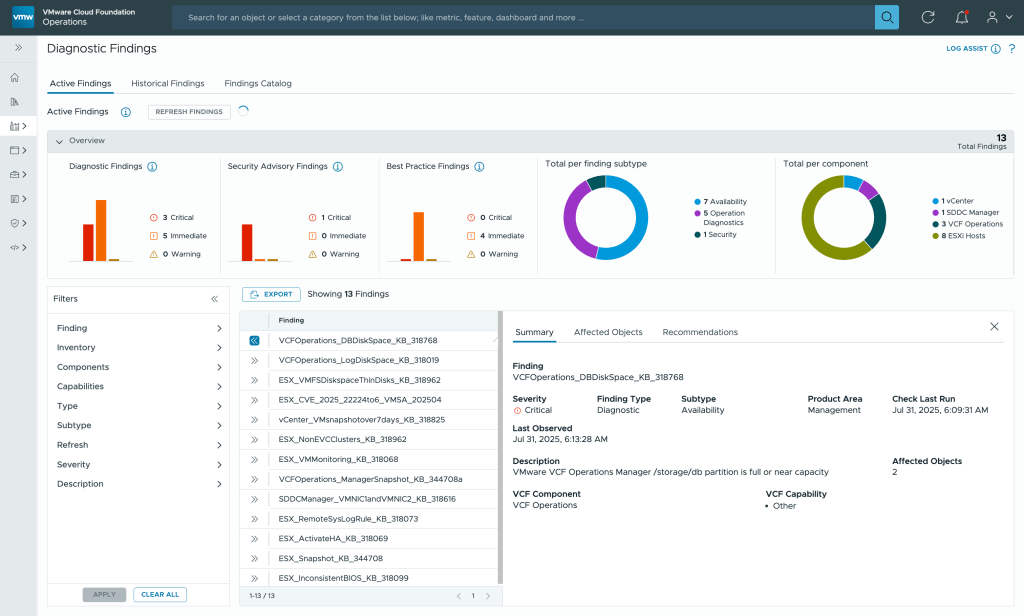Click info icon beside Security Advisory Findings
The image size is (1024, 616).
[x=338, y=167]
